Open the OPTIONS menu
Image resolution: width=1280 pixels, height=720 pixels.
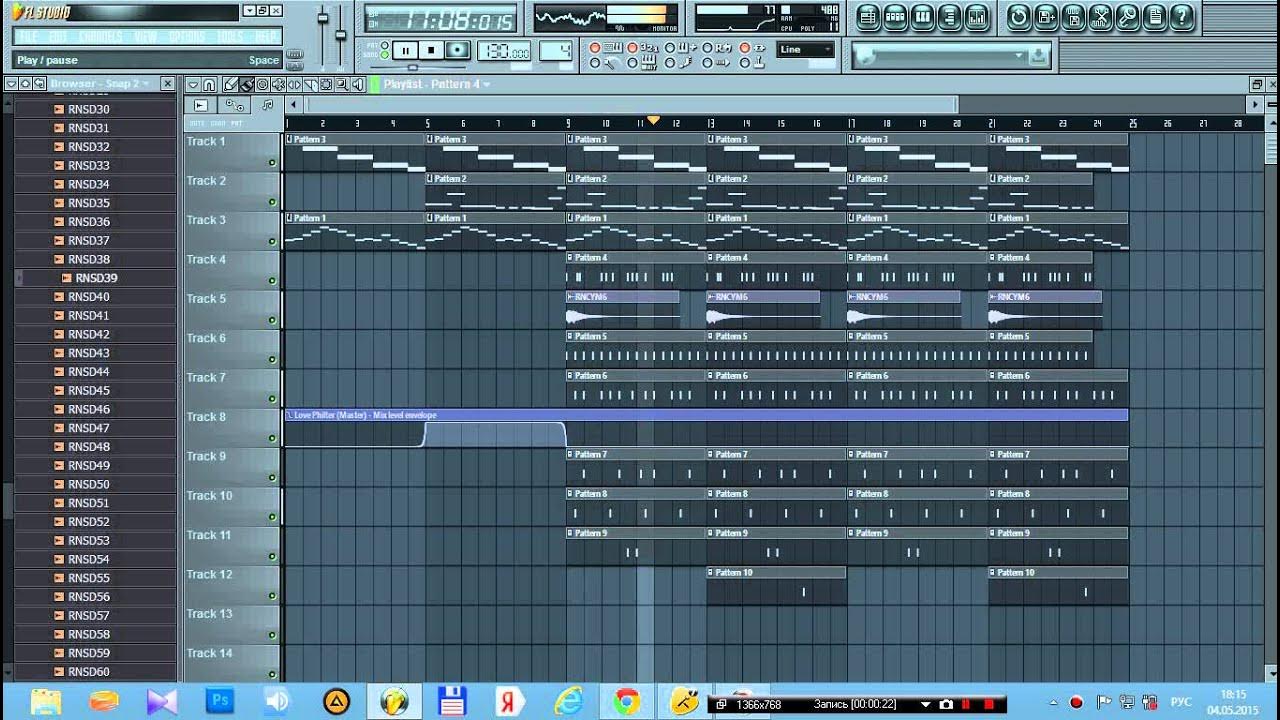[x=187, y=37]
